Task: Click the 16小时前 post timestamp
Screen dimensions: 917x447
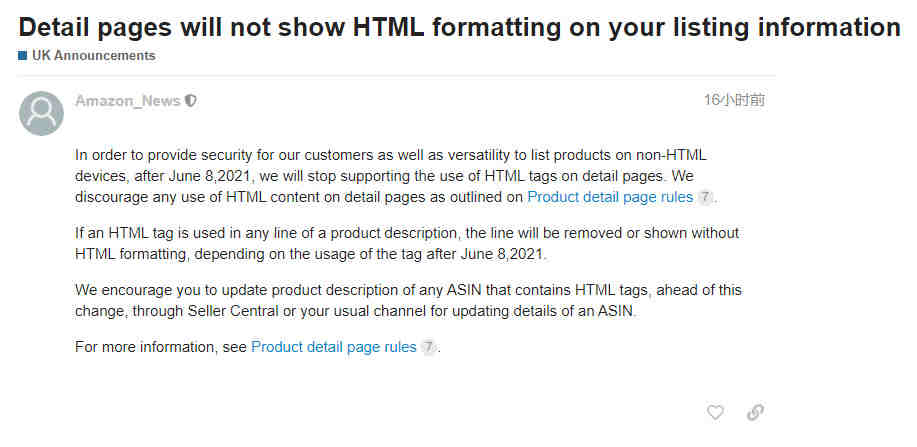Action: pyautogui.click(x=734, y=100)
